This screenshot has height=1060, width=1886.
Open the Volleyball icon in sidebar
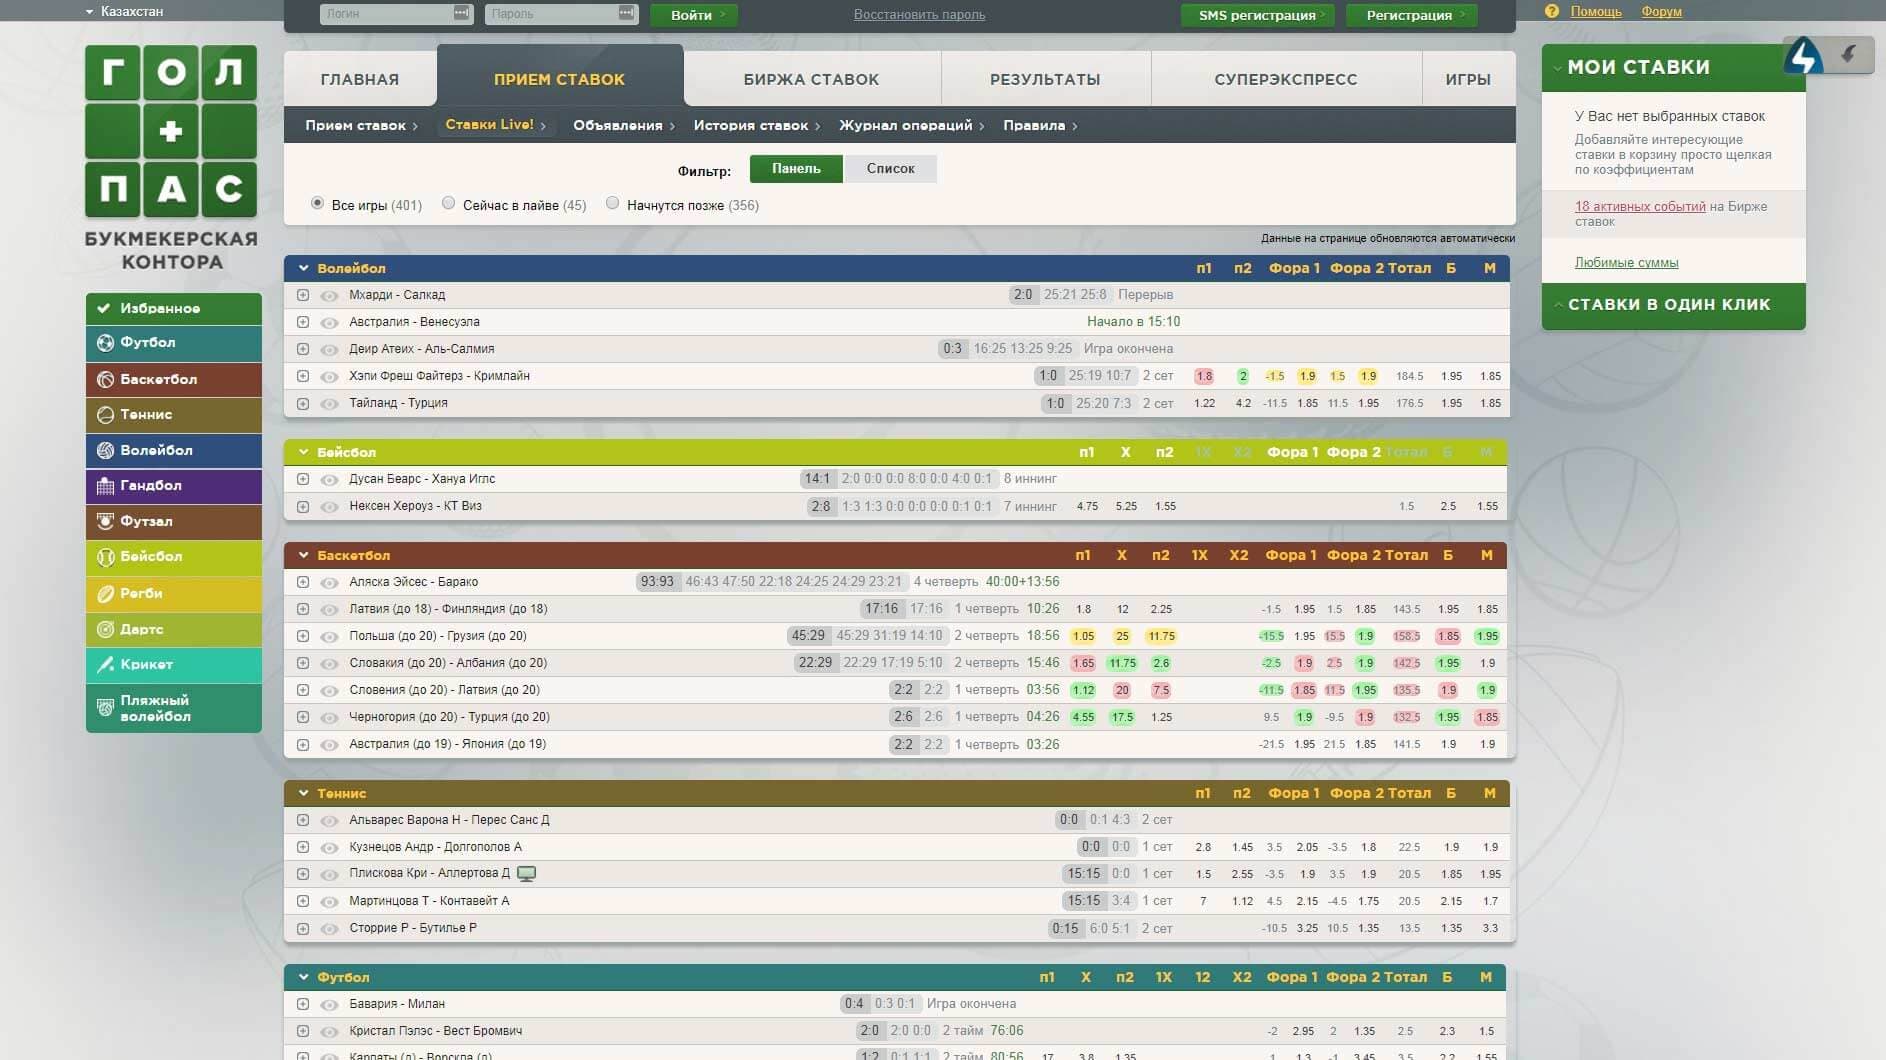coord(105,450)
